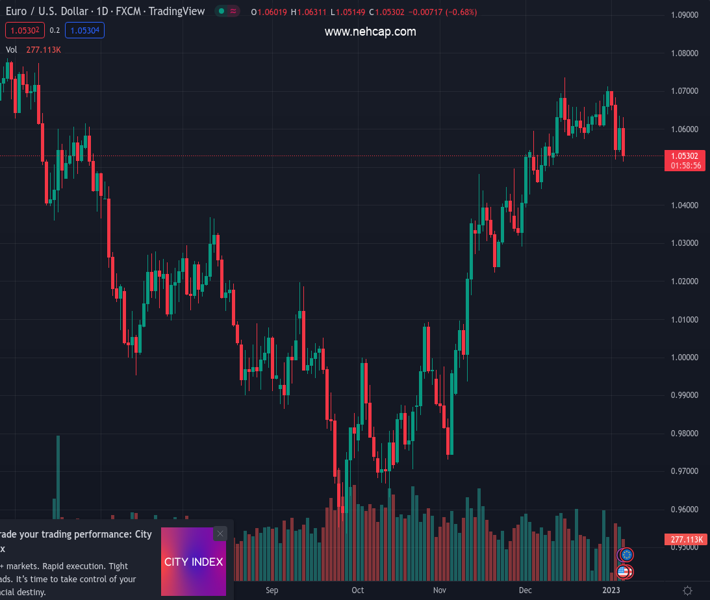Image resolution: width=710 pixels, height=600 pixels.
Task: Click the Sep label on the time axis
Action: coord(272,591)
